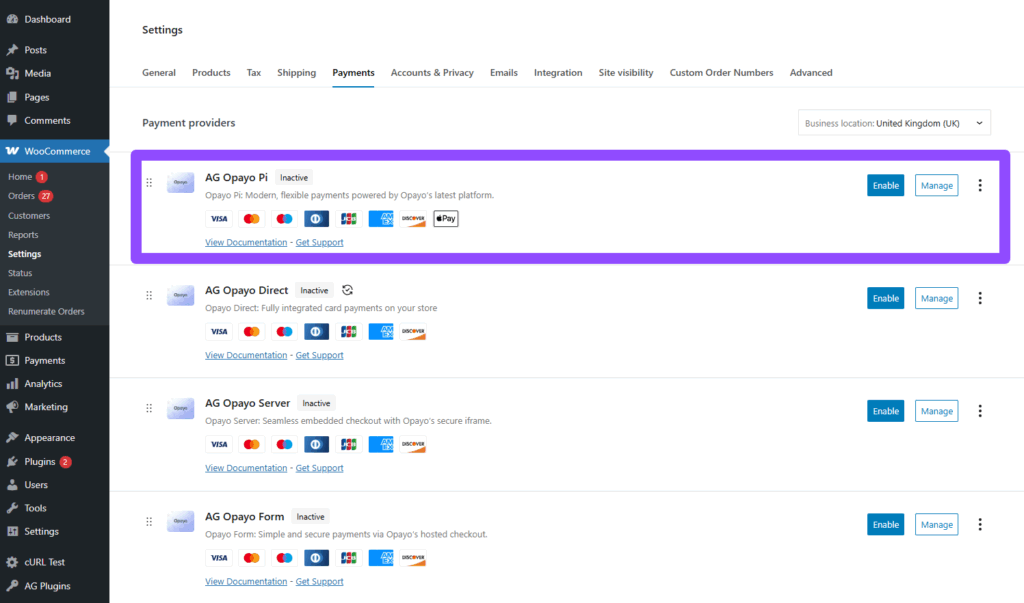Click the refresh icon beside AG Opayo Direct
This screenshot has width=1024, height=603.
(x=347, y=290)
